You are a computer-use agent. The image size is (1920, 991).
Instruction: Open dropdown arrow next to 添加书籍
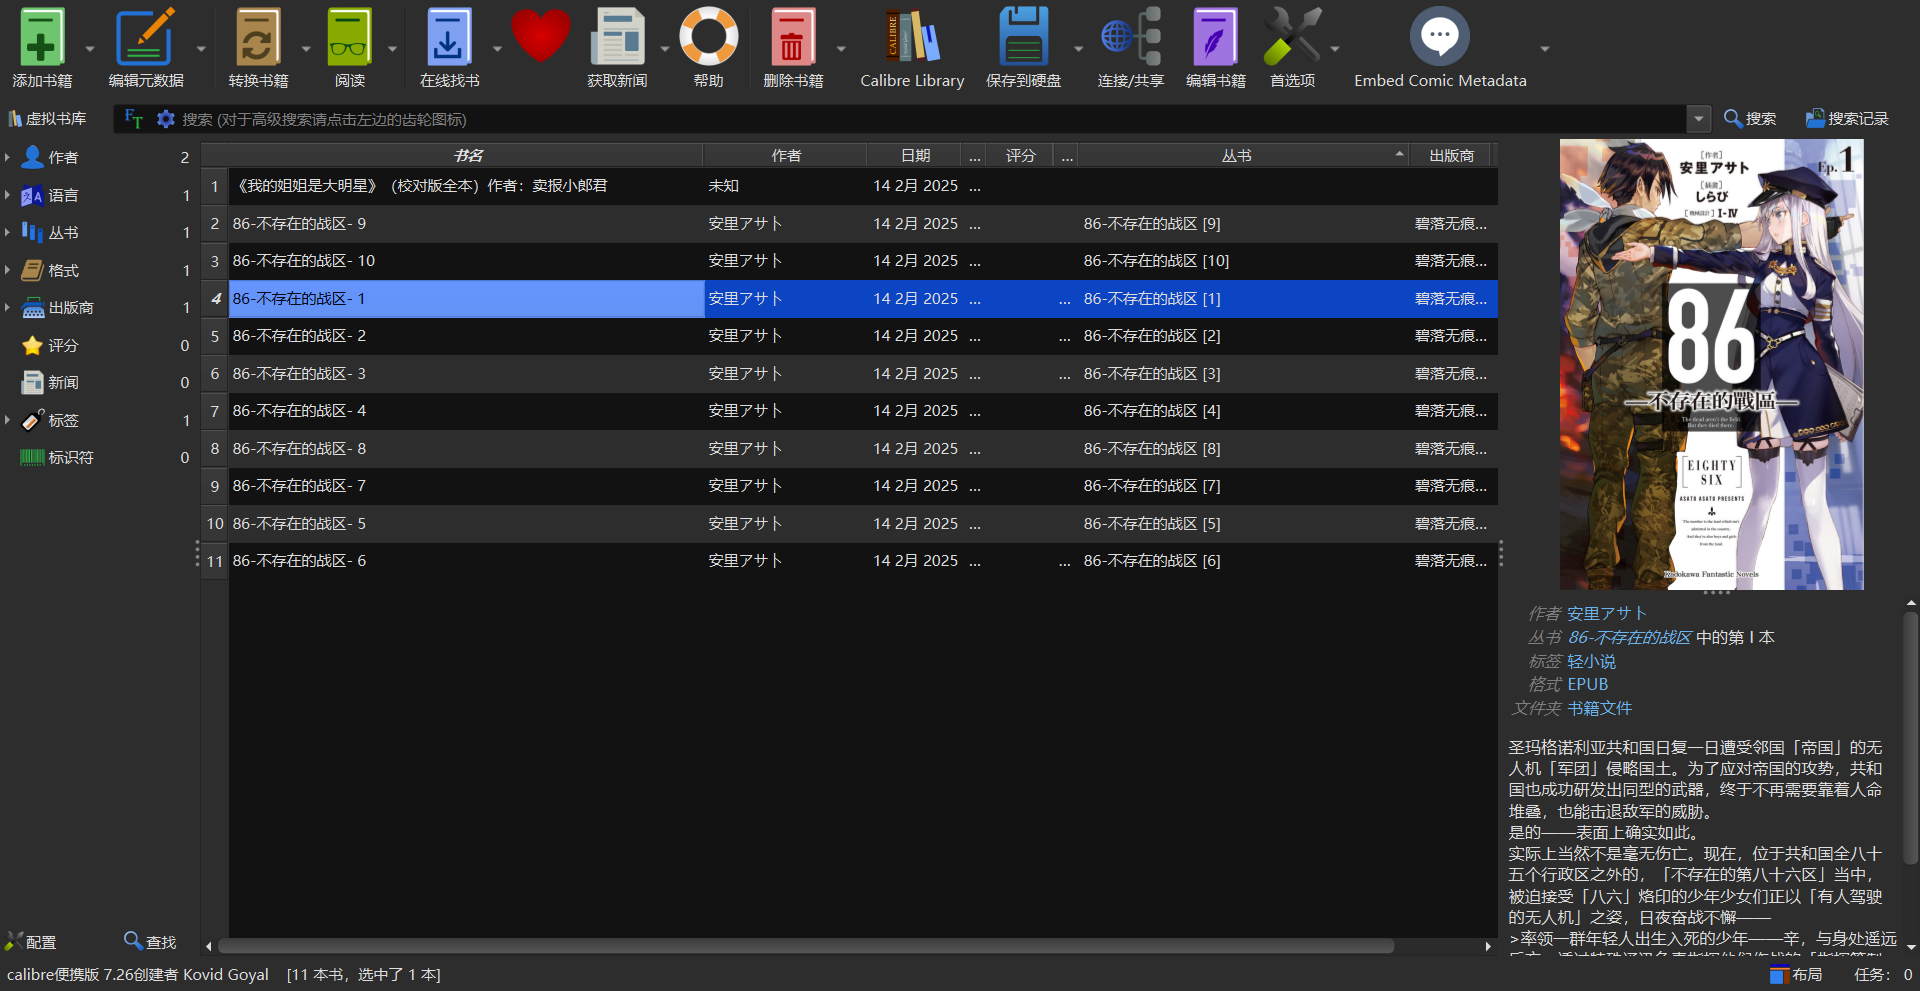point(89,48)
